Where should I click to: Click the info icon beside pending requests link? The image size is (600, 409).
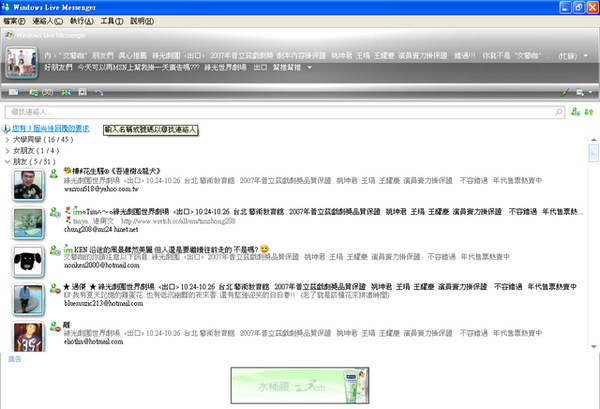[x=6, y=129]
